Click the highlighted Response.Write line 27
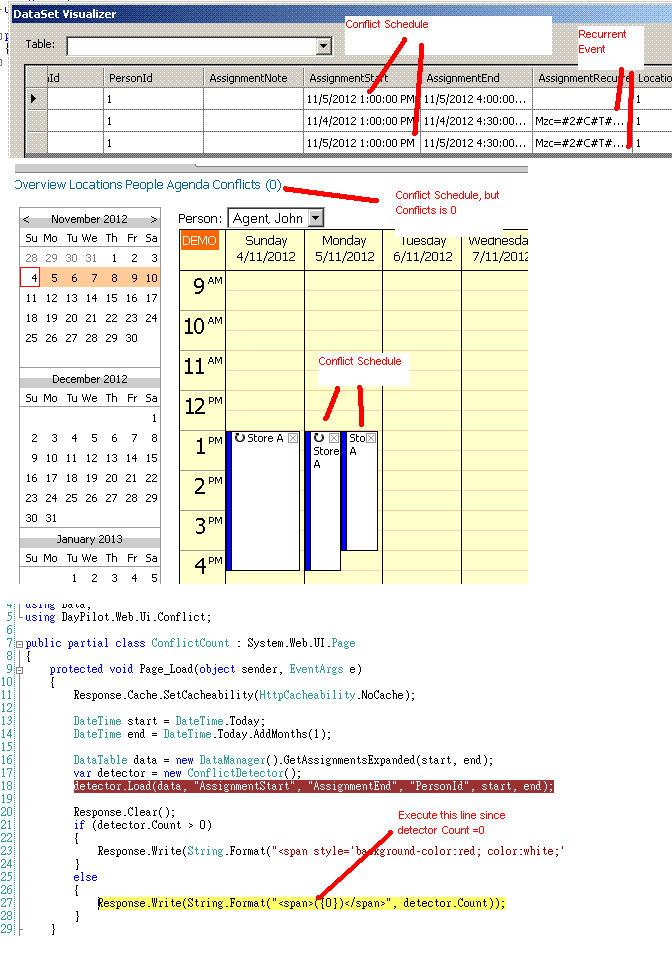 point(302,903)
